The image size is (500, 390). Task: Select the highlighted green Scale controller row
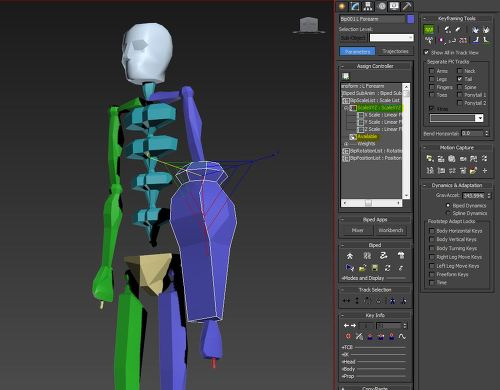[x=379, y=108]
